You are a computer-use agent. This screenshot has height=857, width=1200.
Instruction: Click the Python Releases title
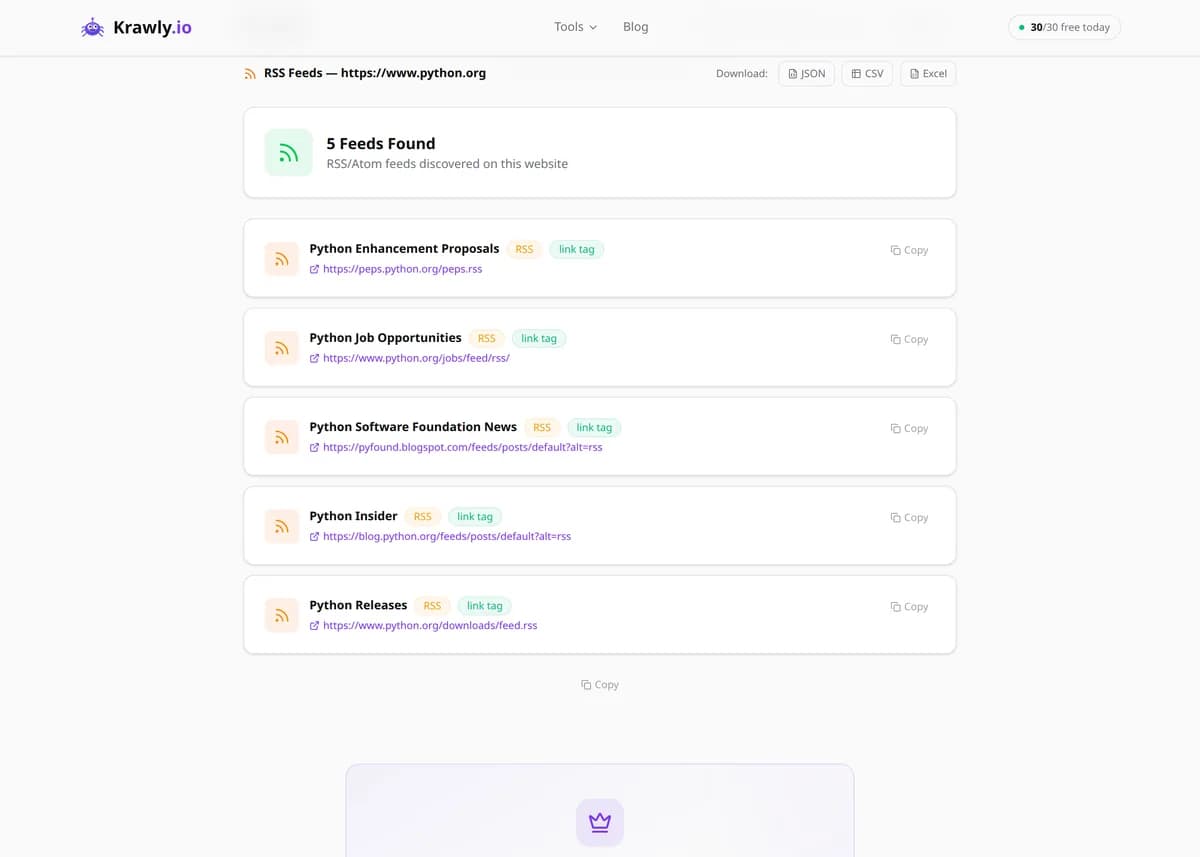pyautogui.click(x=358, y=604)
